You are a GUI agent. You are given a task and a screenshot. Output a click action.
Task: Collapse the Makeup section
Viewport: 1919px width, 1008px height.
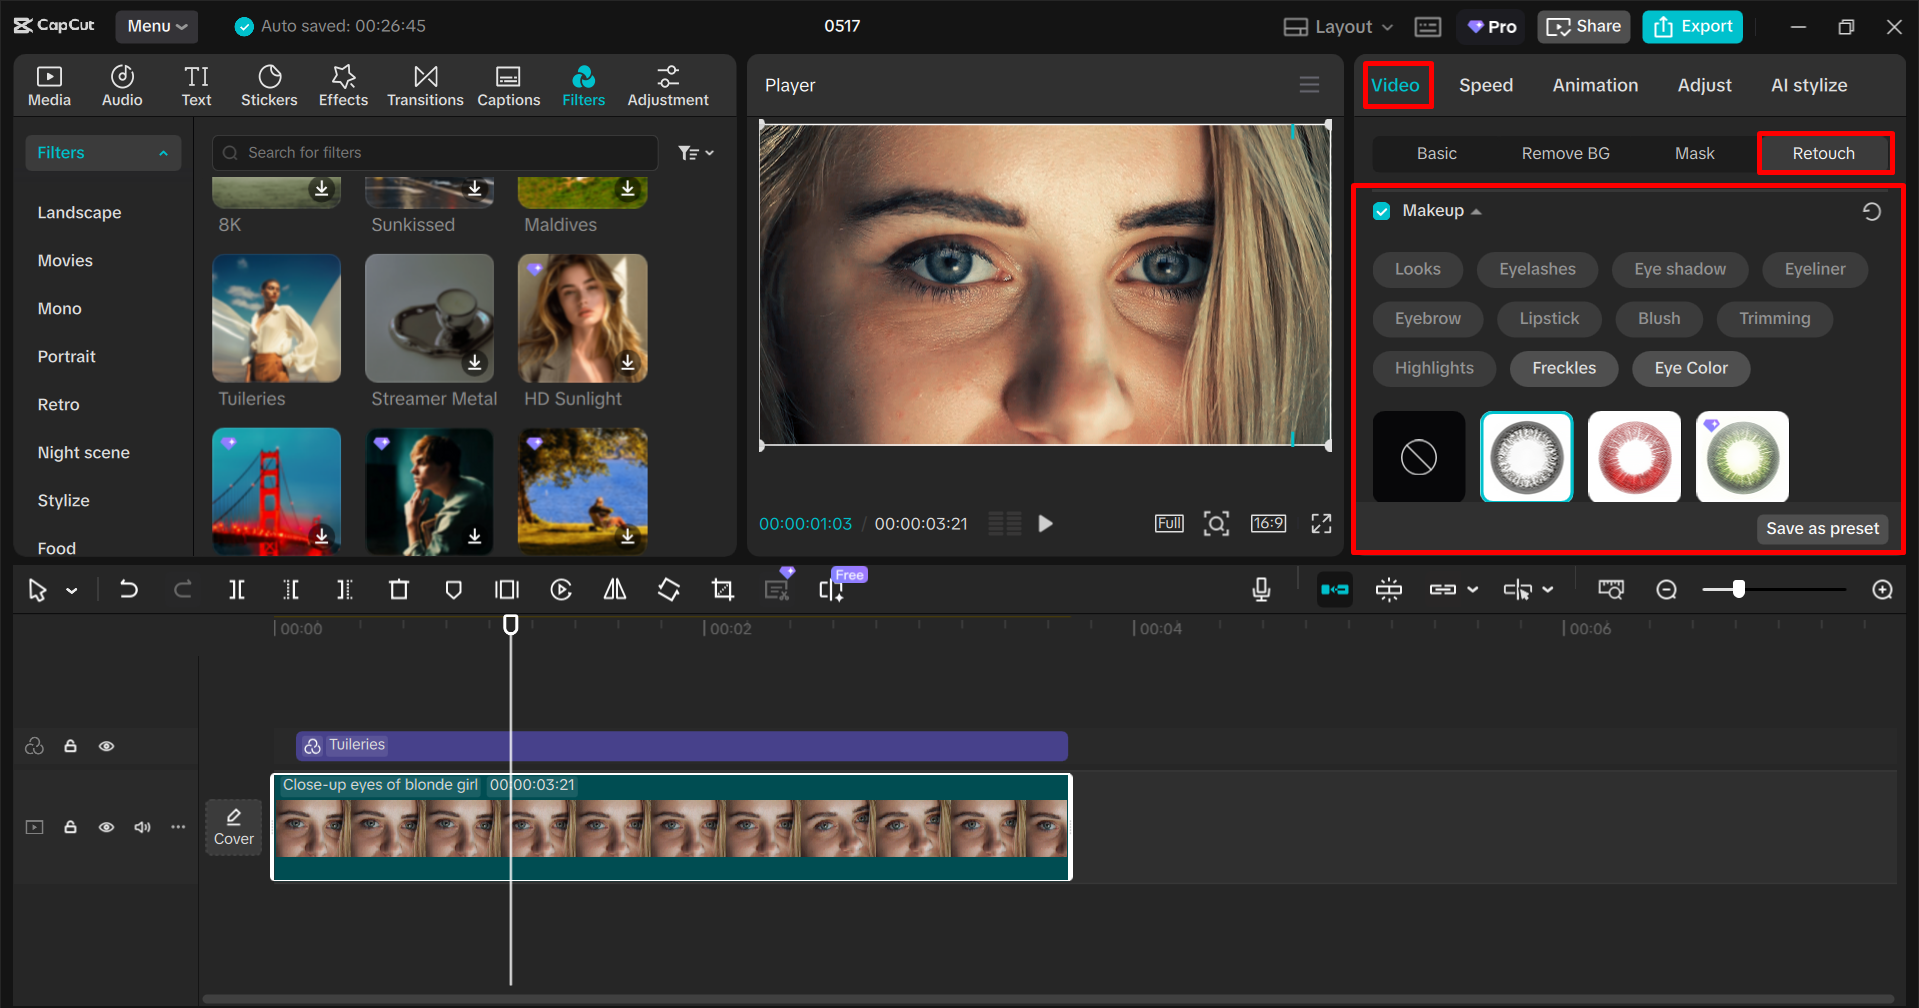[1478, 210]
